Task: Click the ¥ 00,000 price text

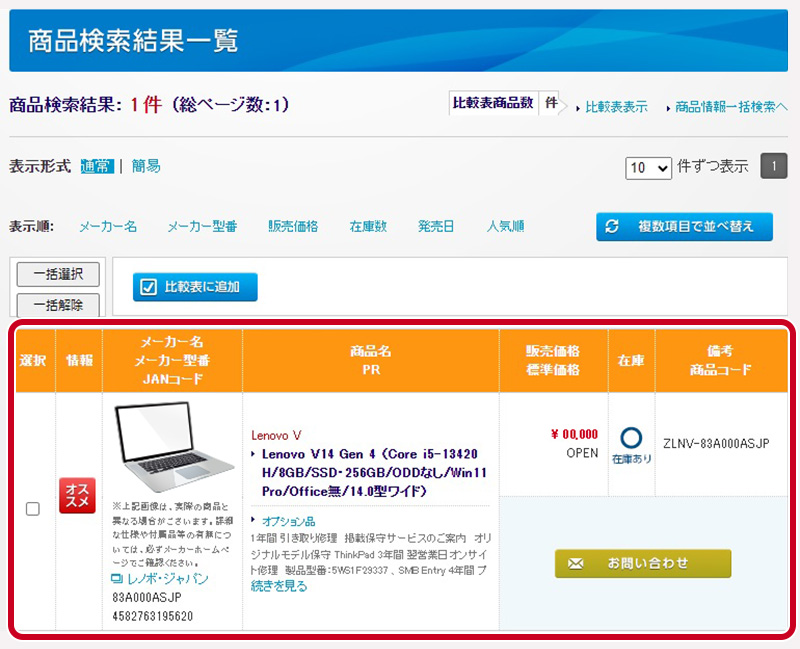Action: (574, 434)
